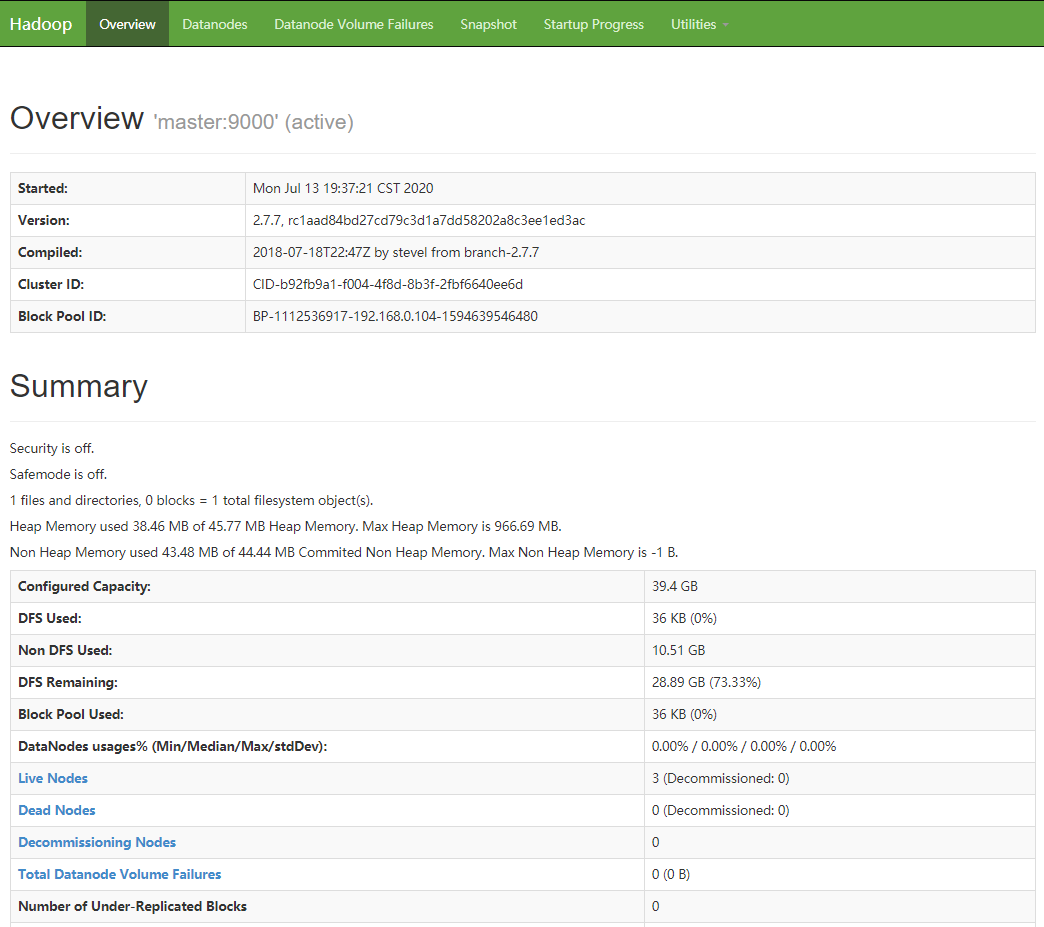Select the Non DFS Used value '10.51 GB'

click(678, 650)
